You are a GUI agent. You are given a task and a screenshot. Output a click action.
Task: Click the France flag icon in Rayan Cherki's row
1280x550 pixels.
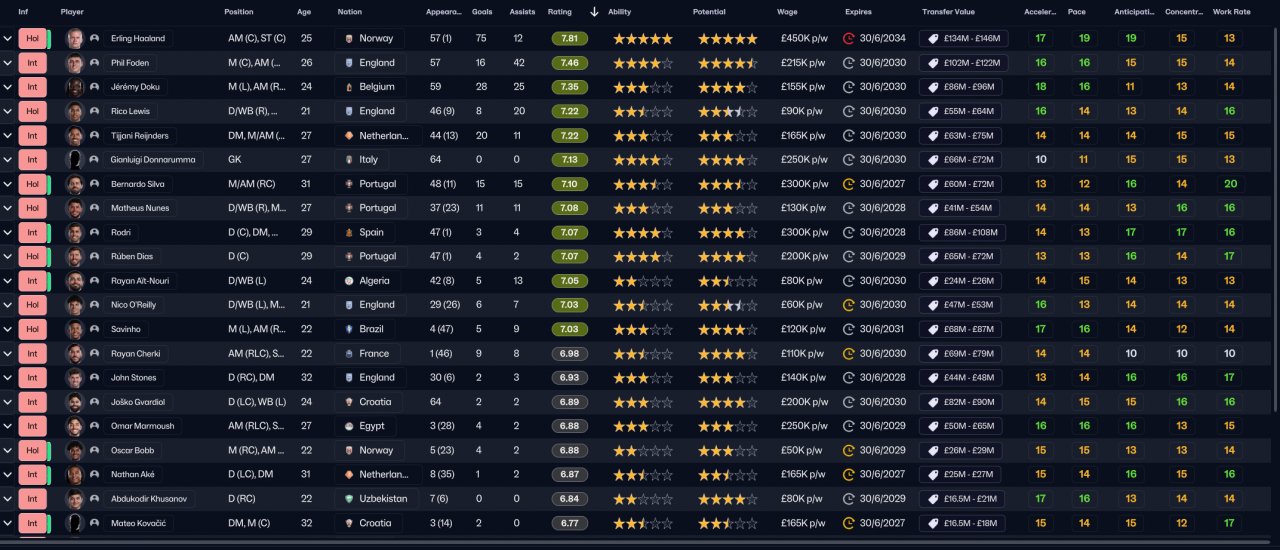click(x=349, y=353)
